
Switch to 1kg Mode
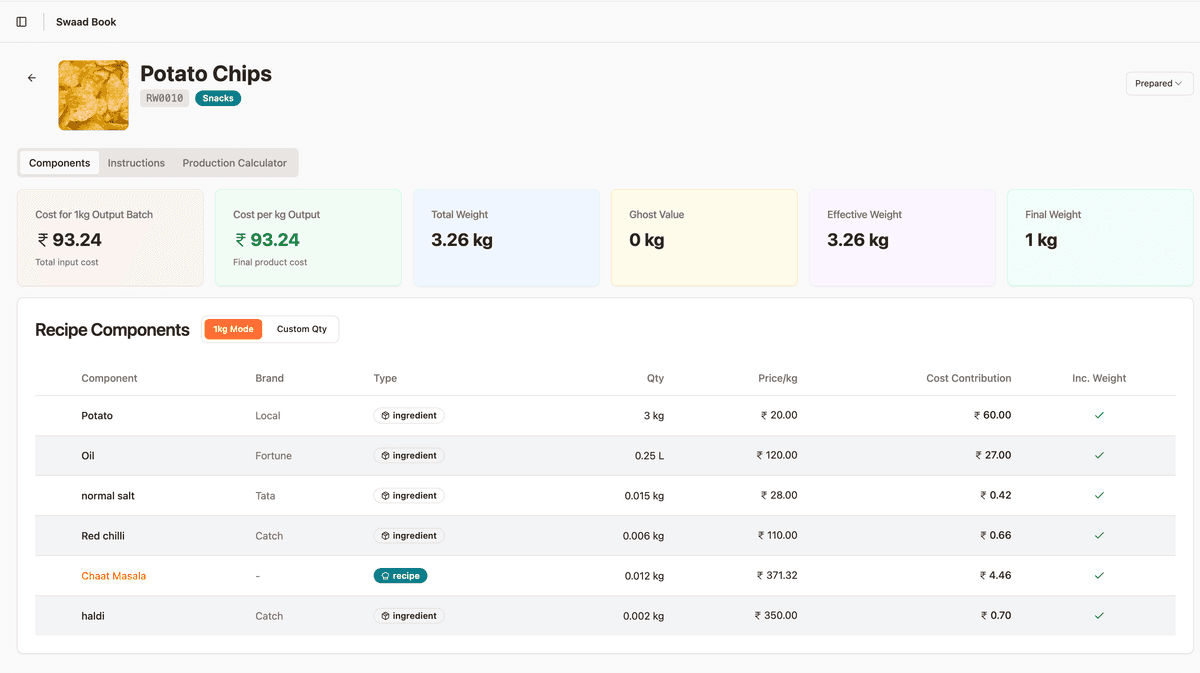233,329
